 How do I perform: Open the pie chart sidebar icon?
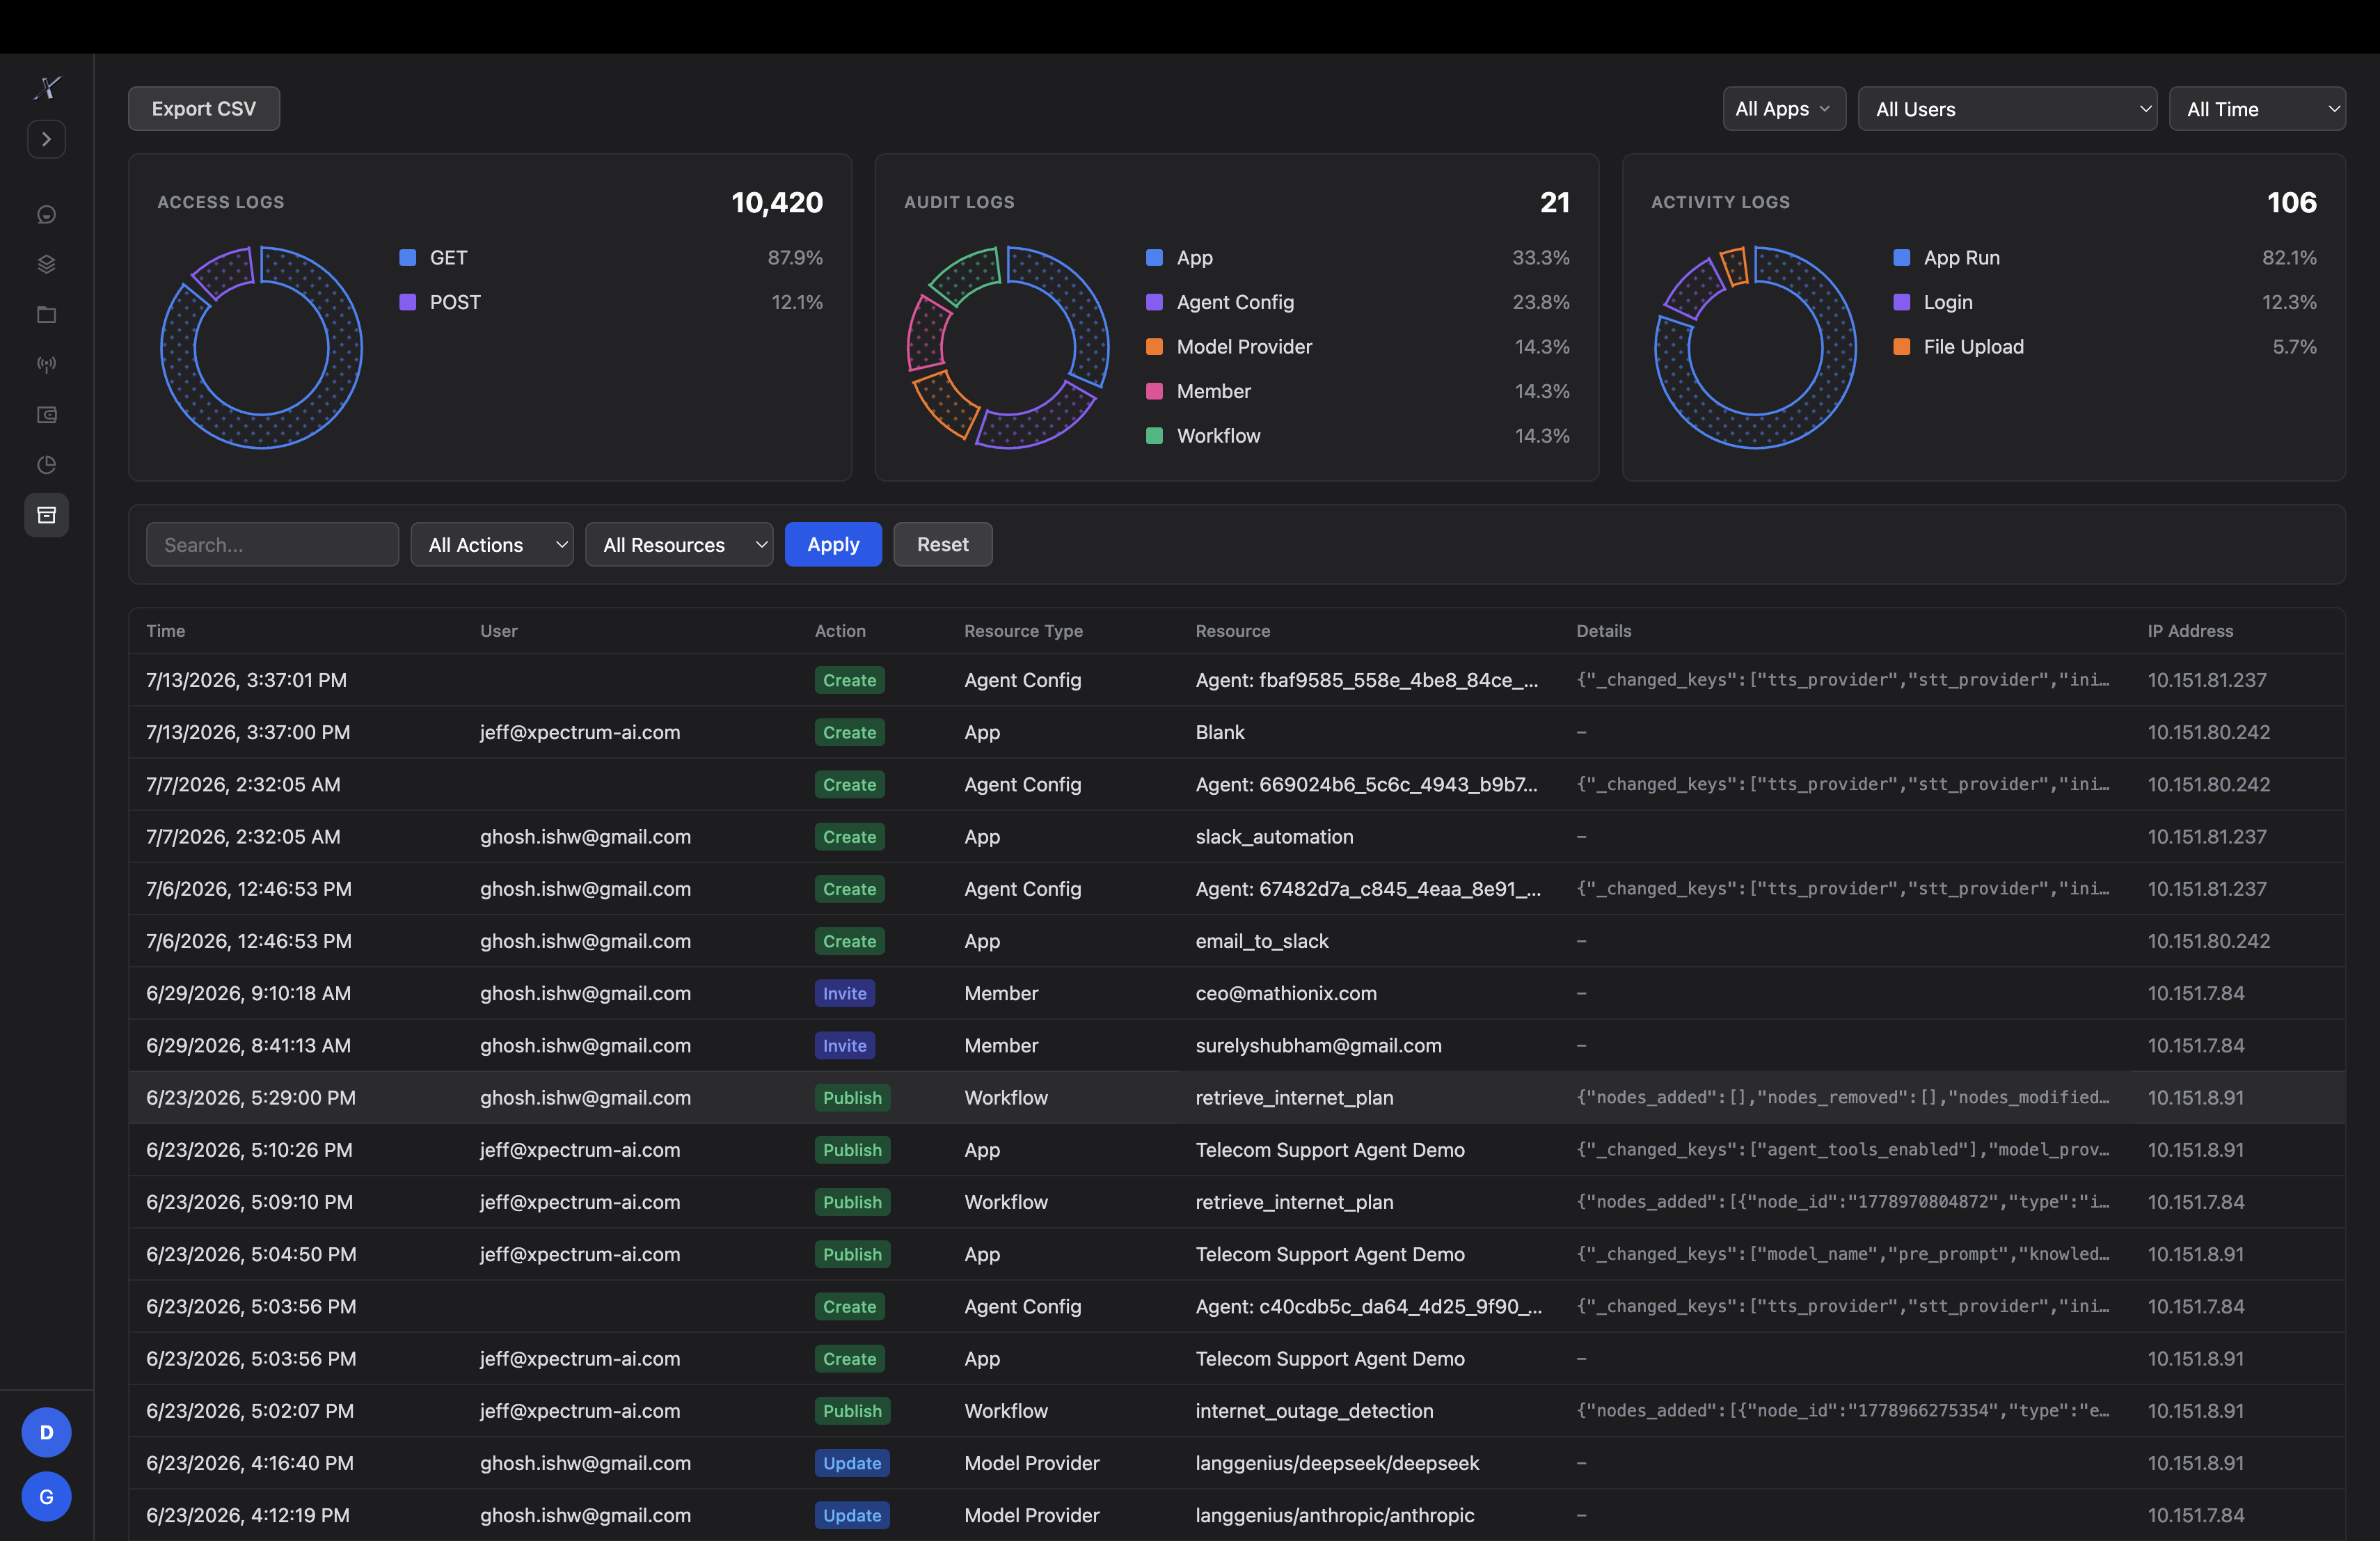[x=46, y=465]
